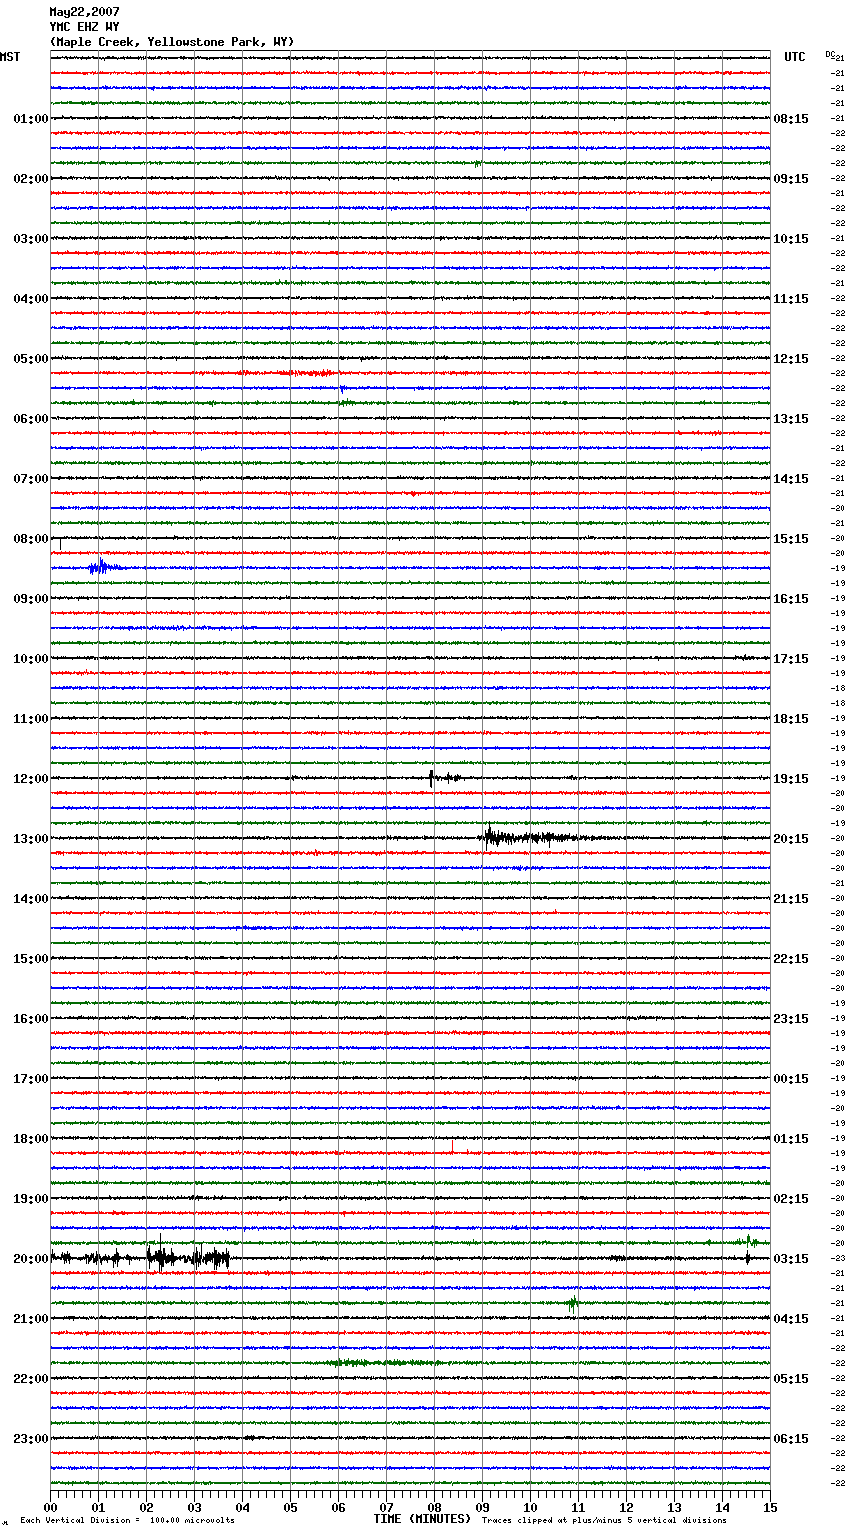This screenshot has height=1534, width=850.
Task: Click the 10:00 MST time label
Action: [31, 659]
